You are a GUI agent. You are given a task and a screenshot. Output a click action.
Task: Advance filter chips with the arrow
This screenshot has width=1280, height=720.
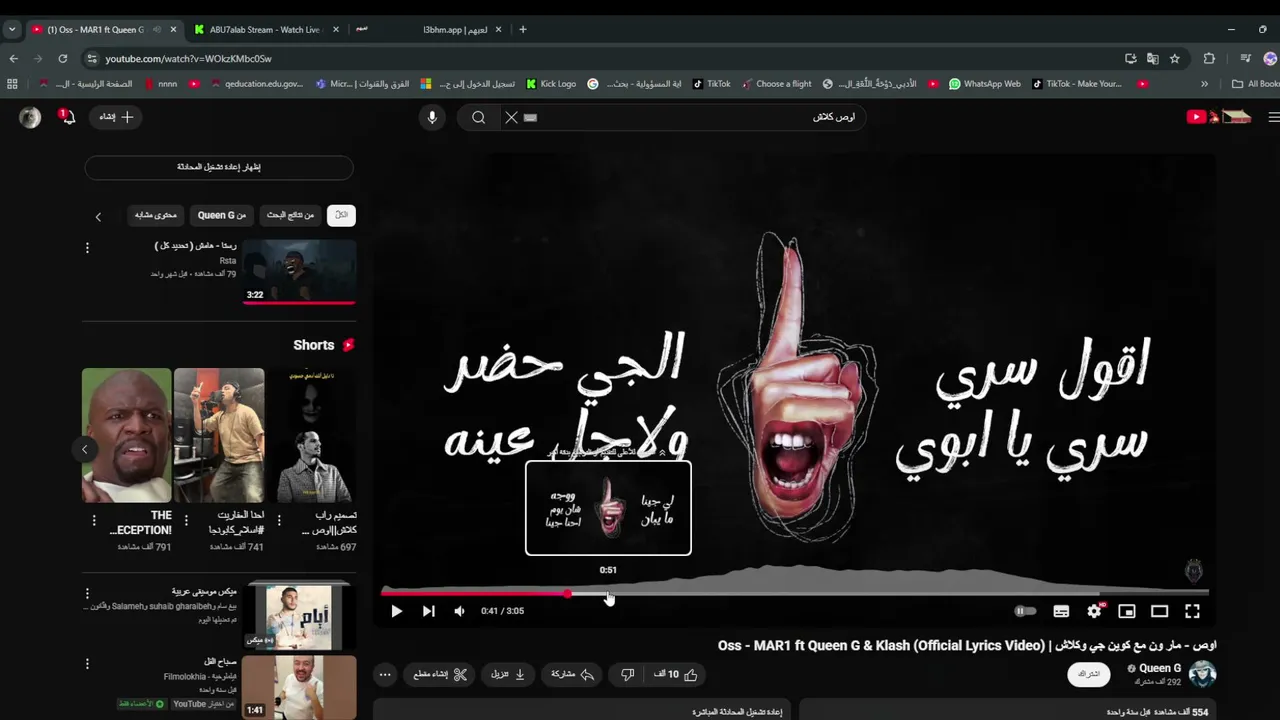pos(98,216)
